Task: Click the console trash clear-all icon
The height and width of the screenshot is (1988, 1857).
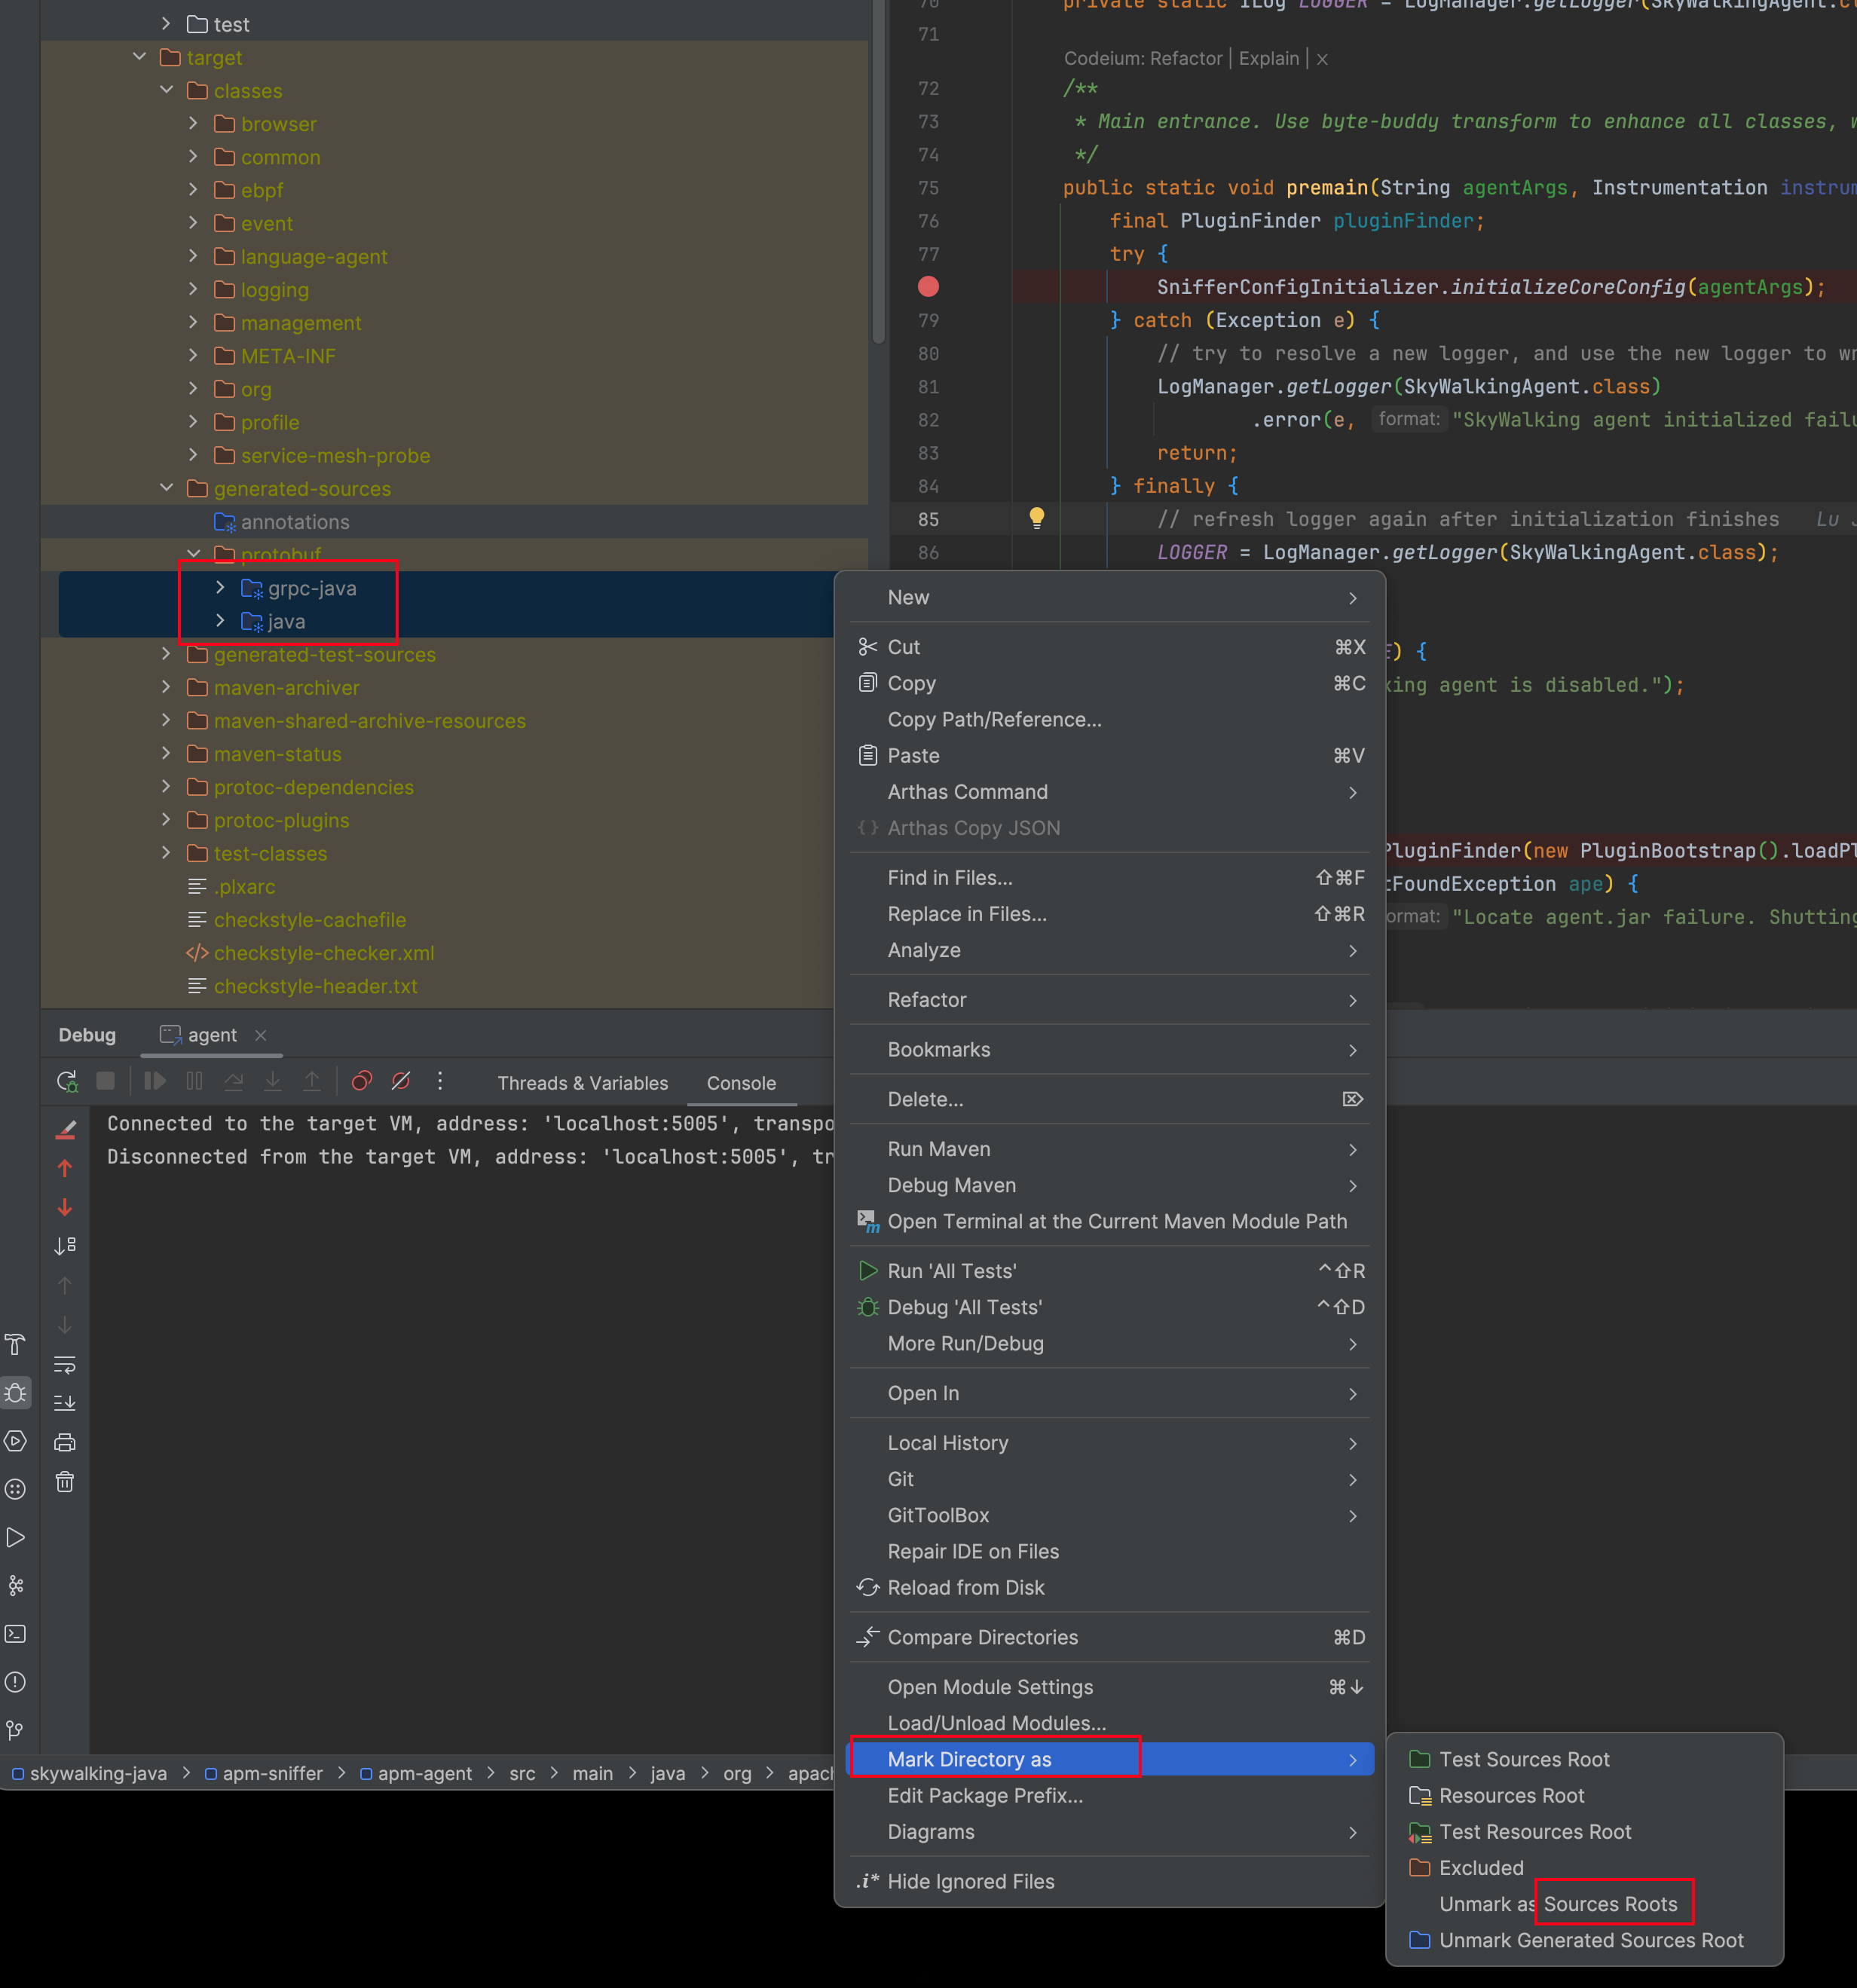Action: [x=65, y=1481]
